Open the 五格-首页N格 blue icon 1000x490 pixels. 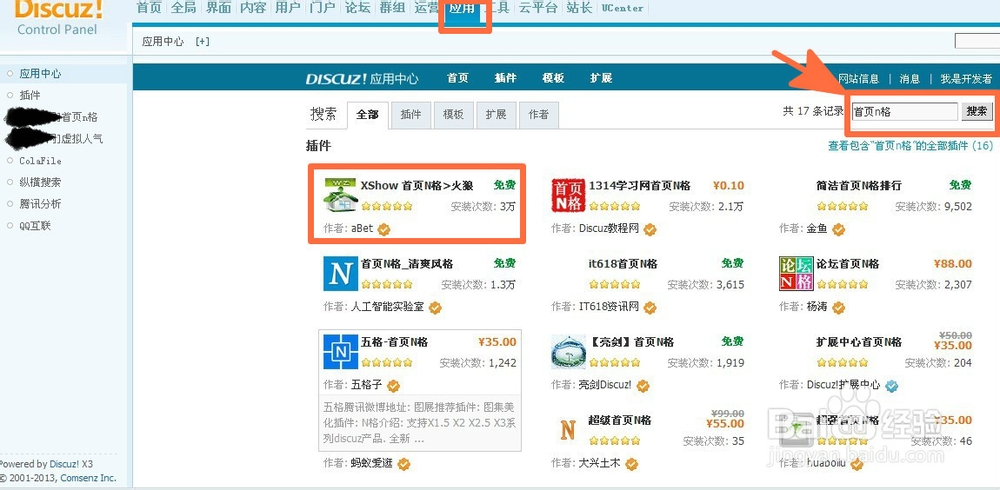point(341,352)
